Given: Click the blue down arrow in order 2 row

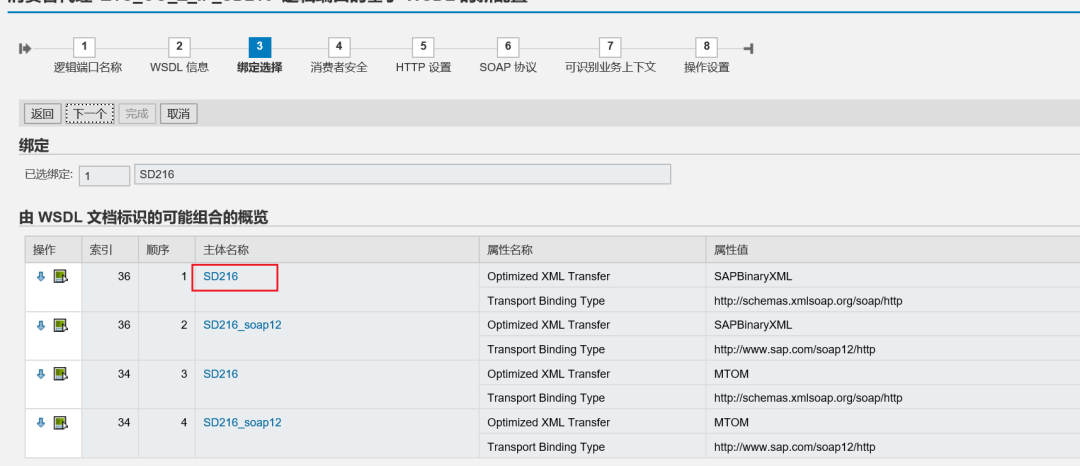Looking at the screenshot, I should (x=41, y=325).
